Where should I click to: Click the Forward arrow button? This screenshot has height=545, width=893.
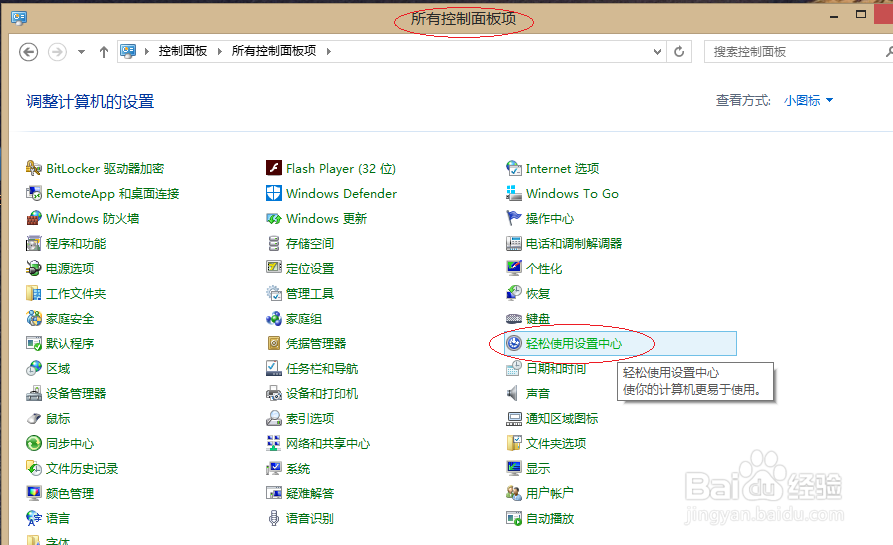point(57,52)
